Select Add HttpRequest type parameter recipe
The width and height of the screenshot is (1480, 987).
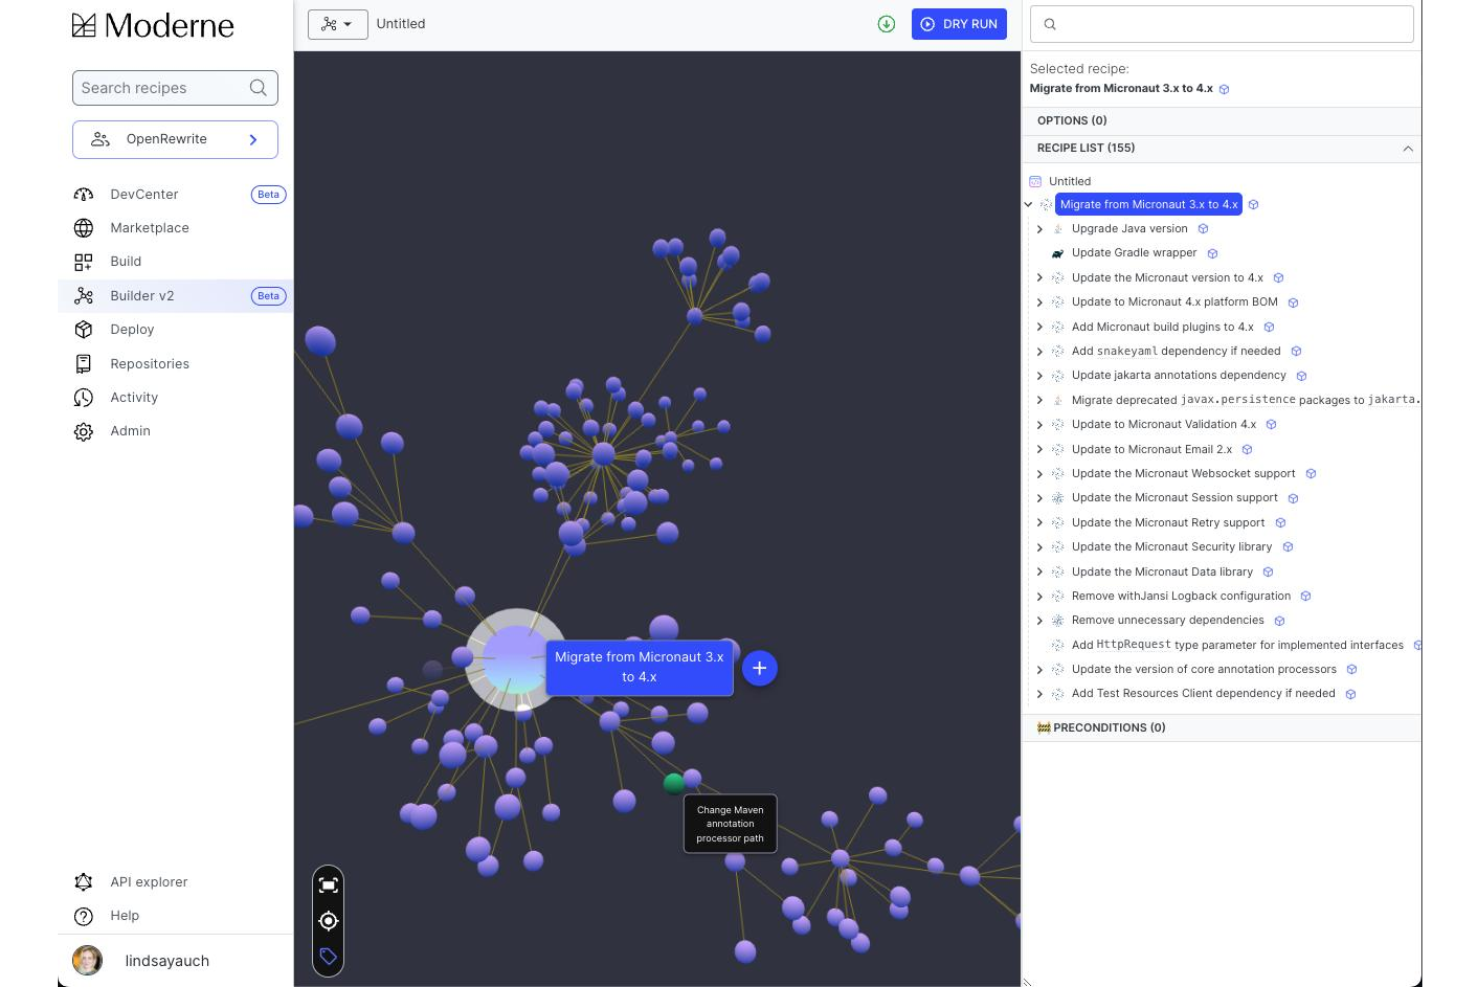pyautogui.click(x=1237, y=645)
